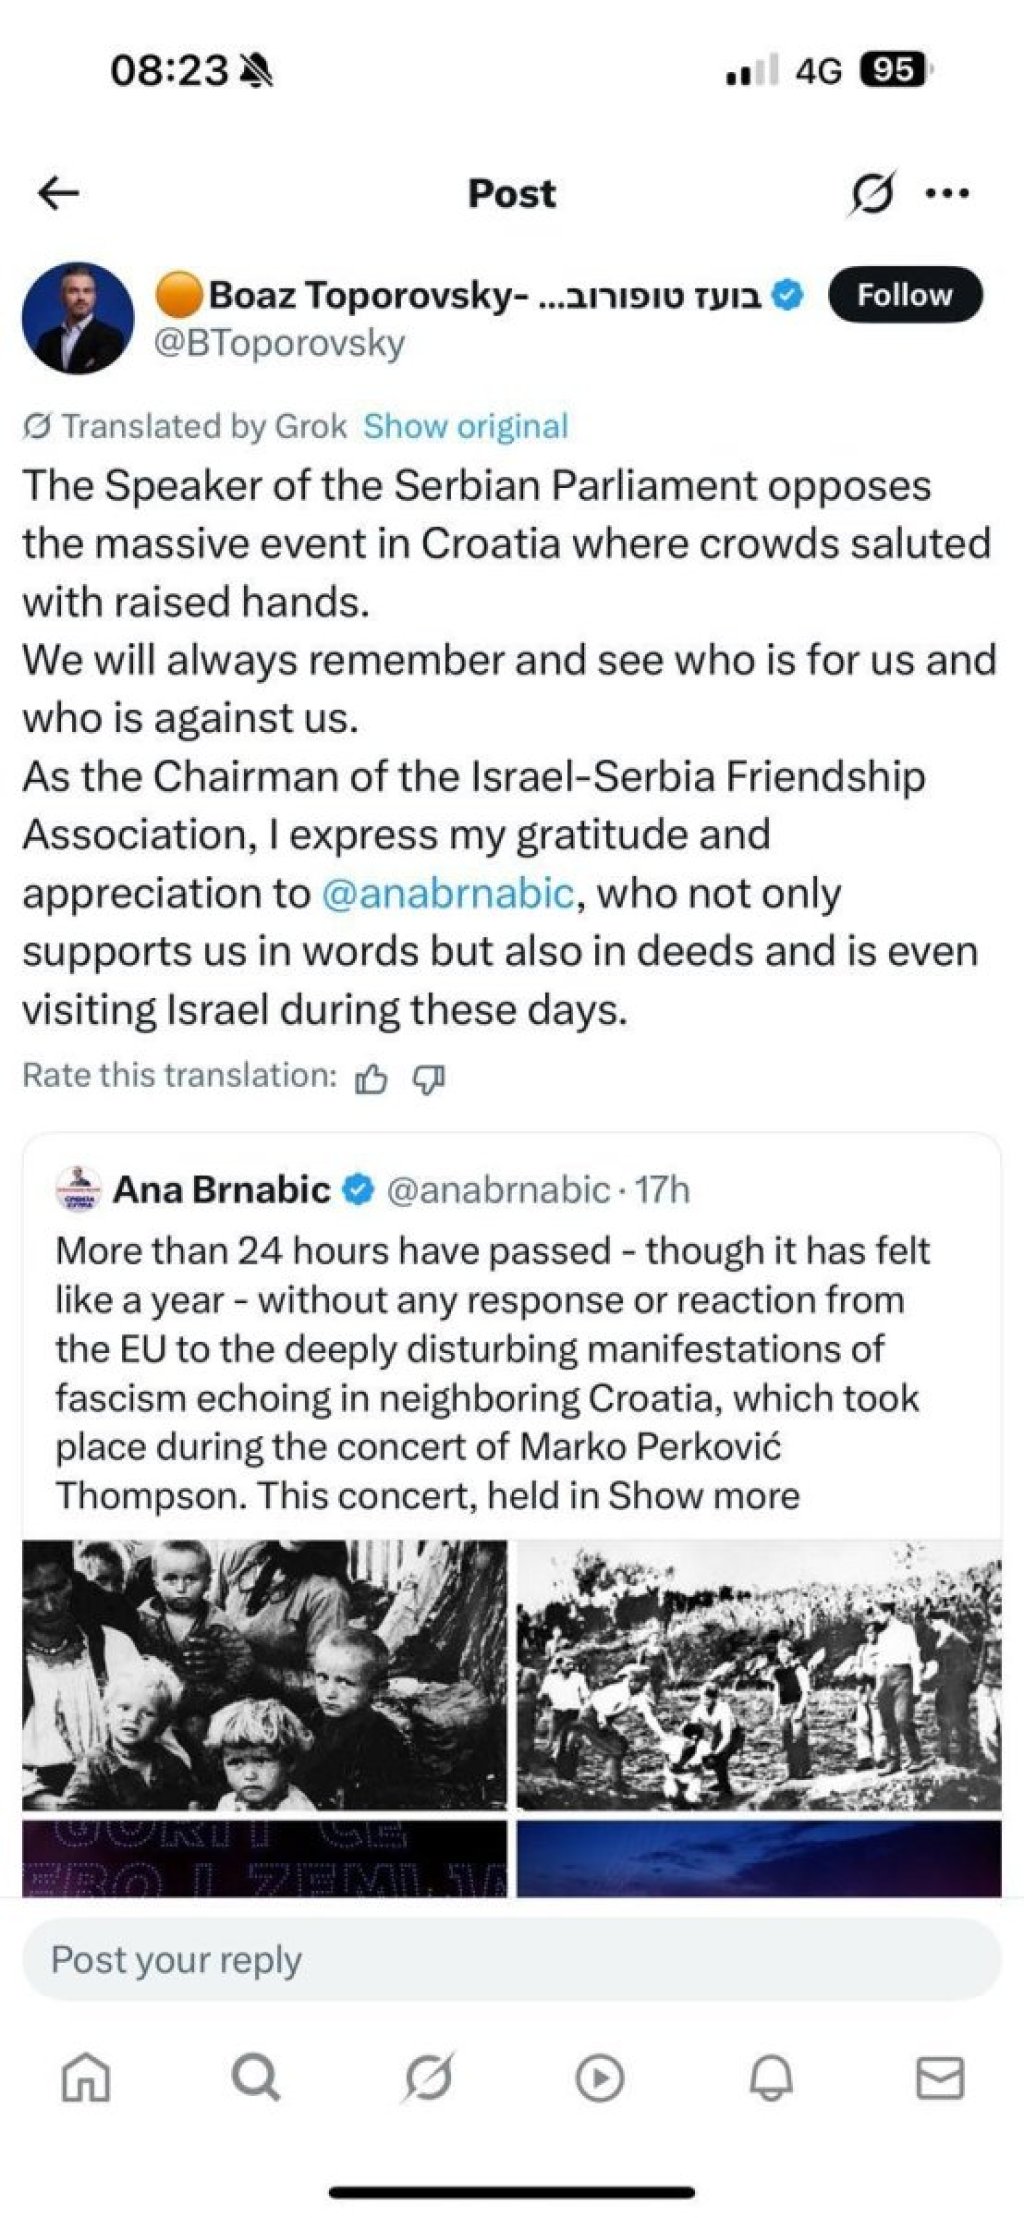Go to the Home tab
Viewport: 1024px width, 2218px height.
[x=85, y=2080]
